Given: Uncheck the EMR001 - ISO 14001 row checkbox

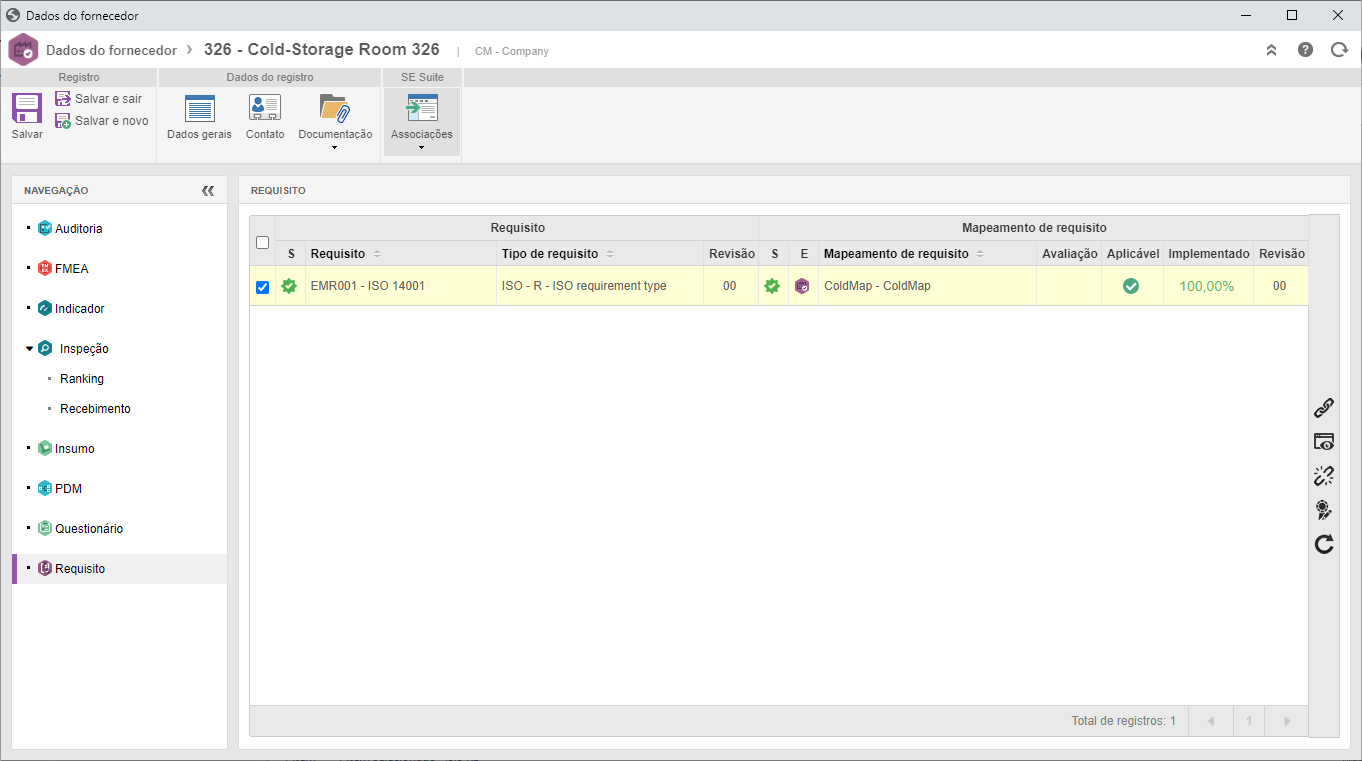Looking at the screenshot, I should coord(263,287).
